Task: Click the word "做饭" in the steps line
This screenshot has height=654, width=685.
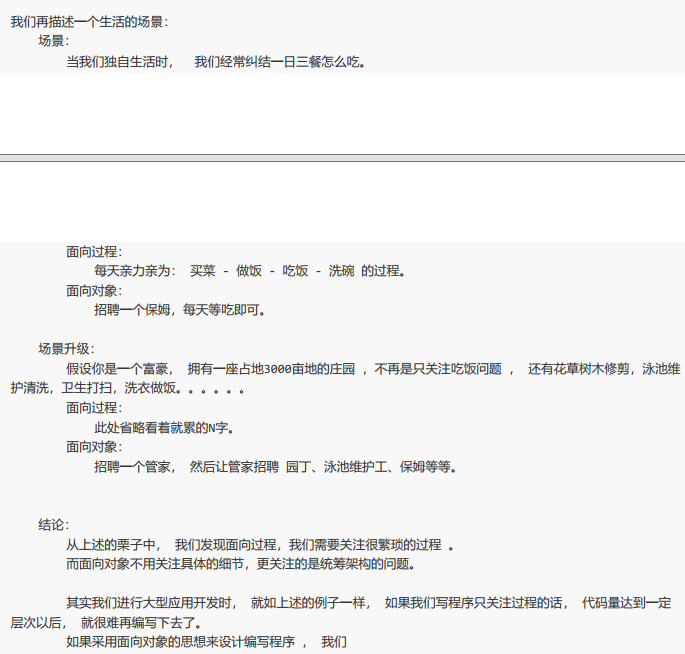Action: pyautogui.click(x=249, y=271)
